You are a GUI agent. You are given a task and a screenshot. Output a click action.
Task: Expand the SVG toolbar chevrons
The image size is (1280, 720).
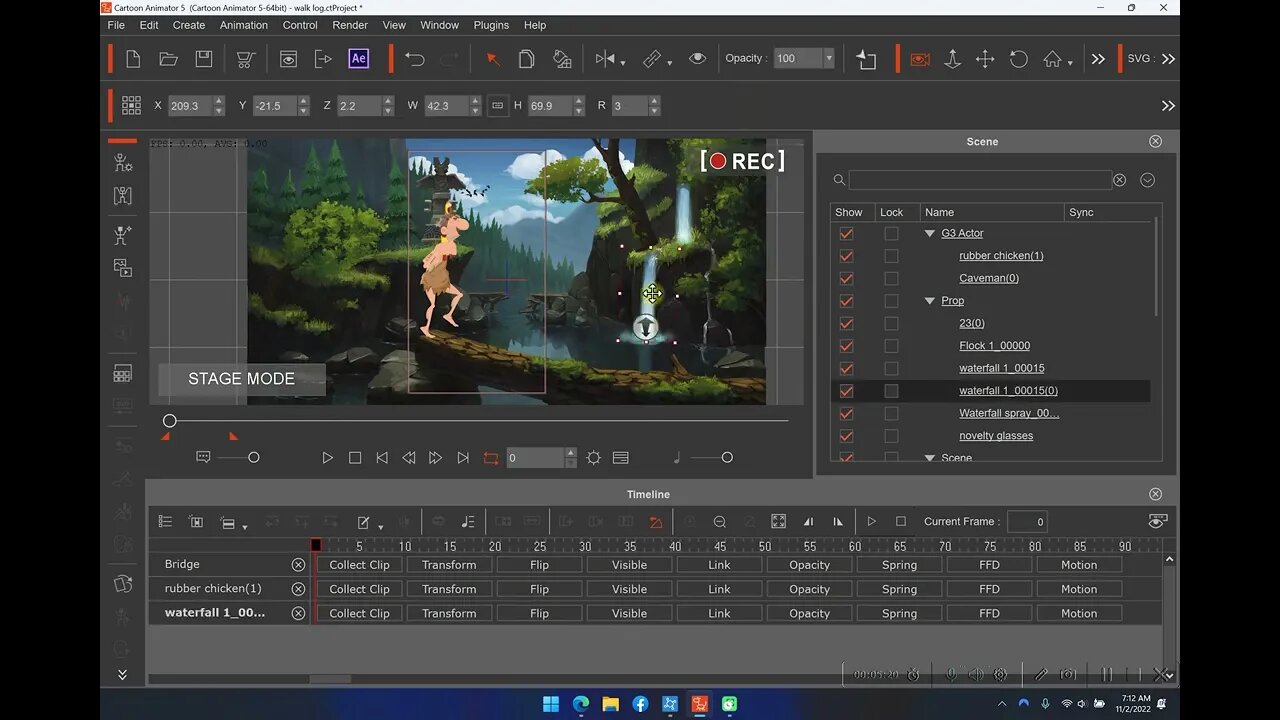1168,59
